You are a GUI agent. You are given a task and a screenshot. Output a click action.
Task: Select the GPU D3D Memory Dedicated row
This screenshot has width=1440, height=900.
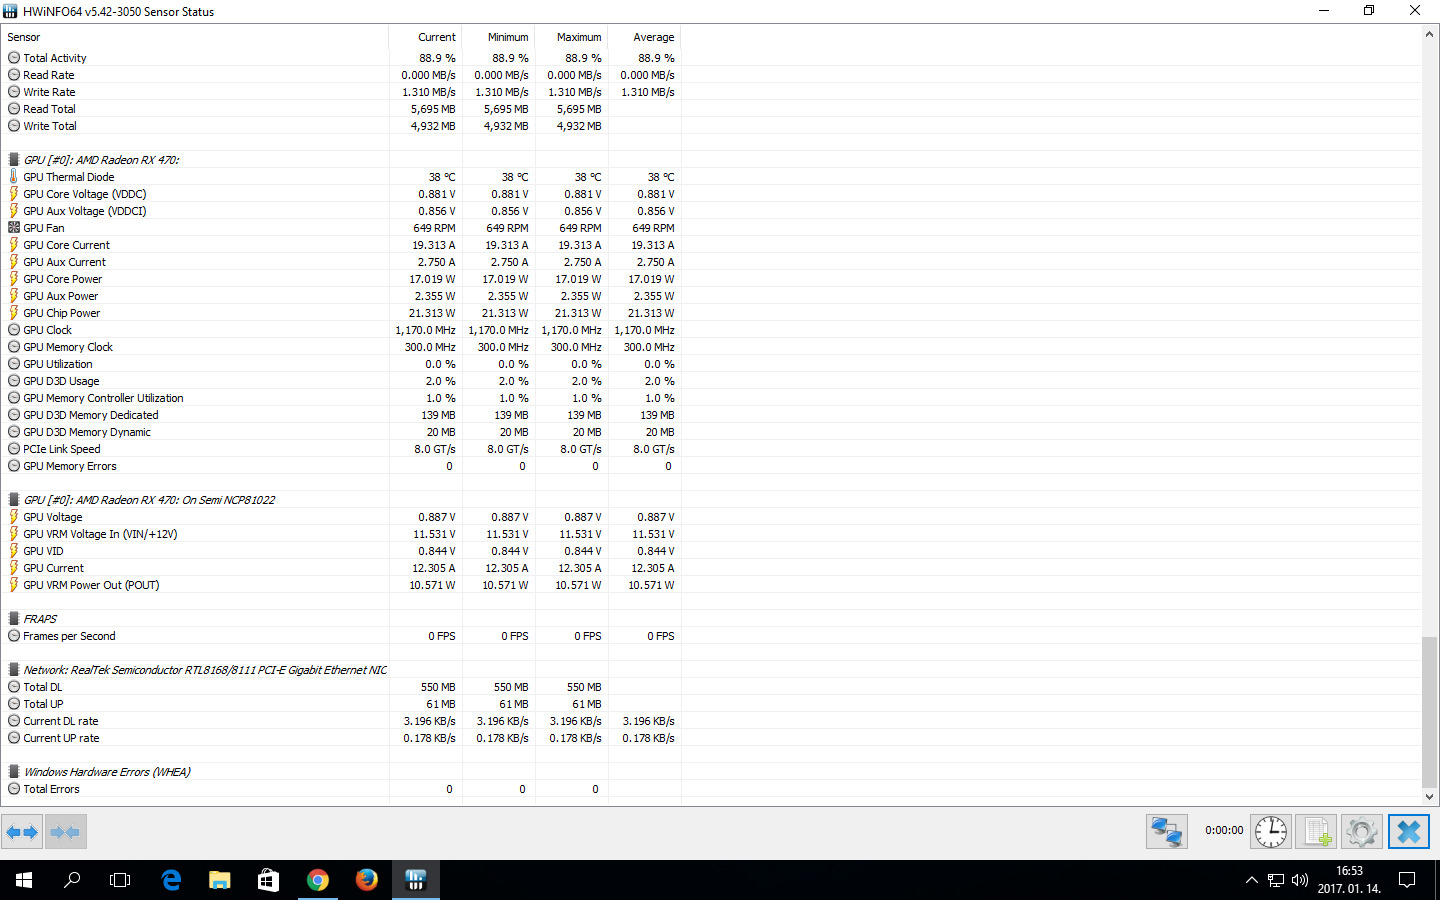(341, 415)
